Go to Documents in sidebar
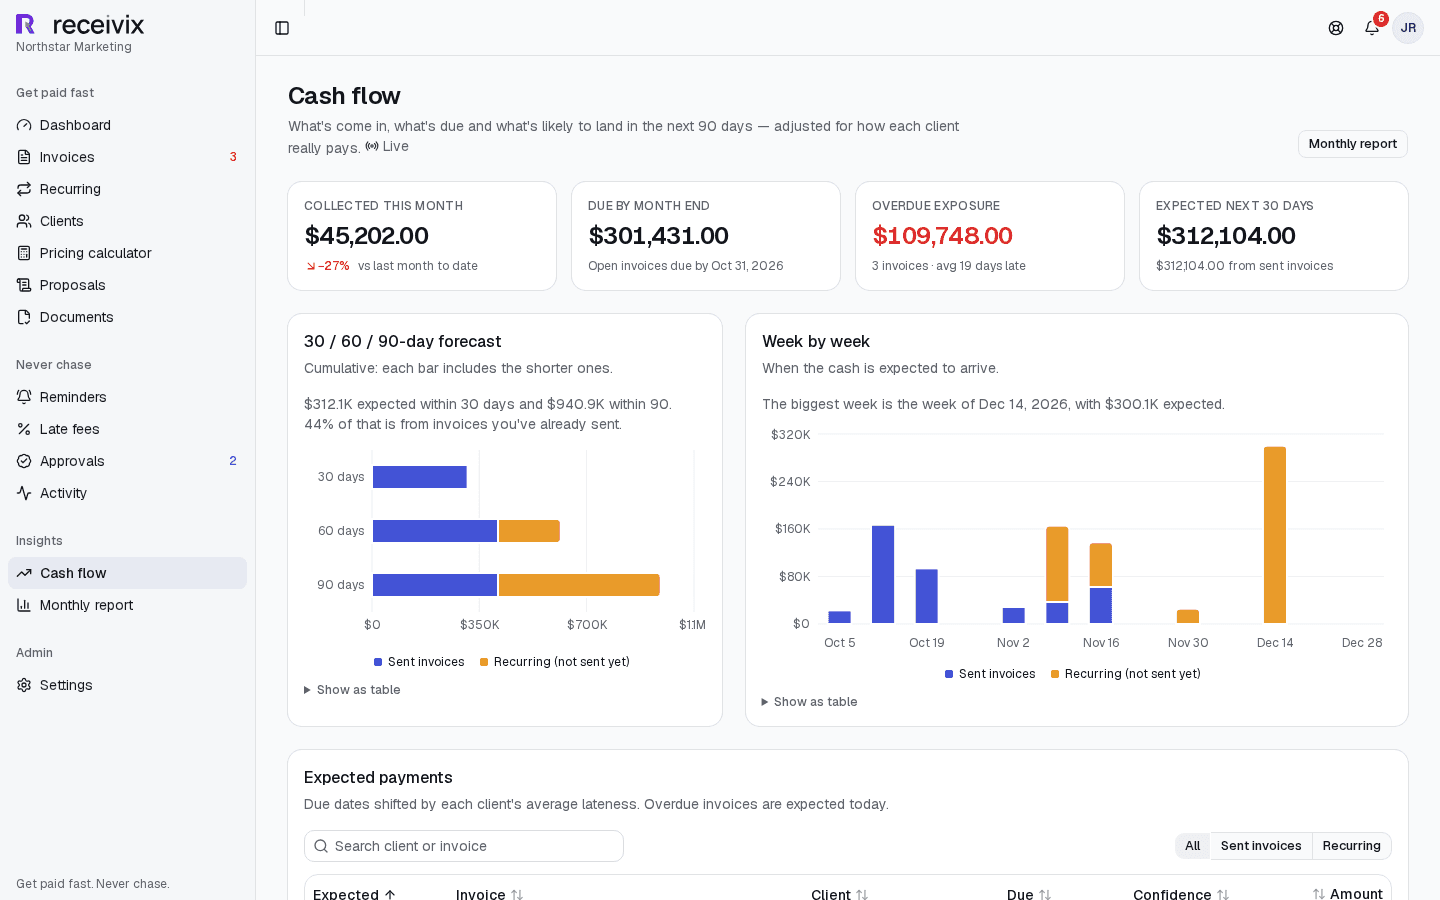Screen dimensions: 1440x900 coord(127,317)
